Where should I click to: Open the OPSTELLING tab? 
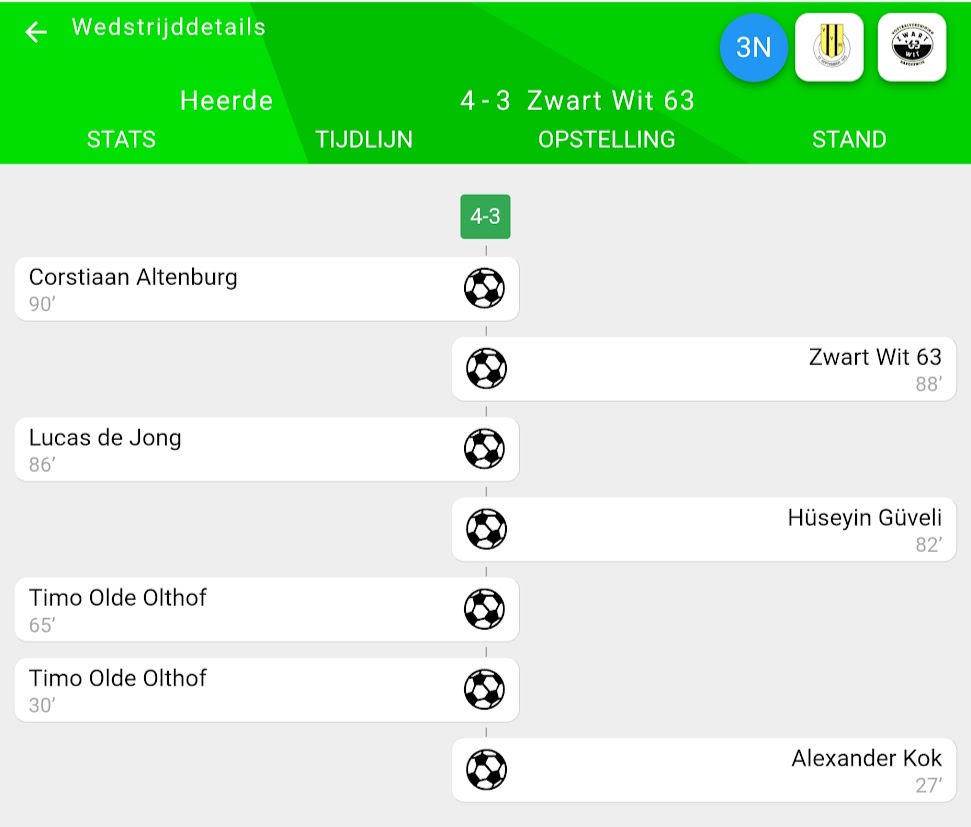pos(606,139)
